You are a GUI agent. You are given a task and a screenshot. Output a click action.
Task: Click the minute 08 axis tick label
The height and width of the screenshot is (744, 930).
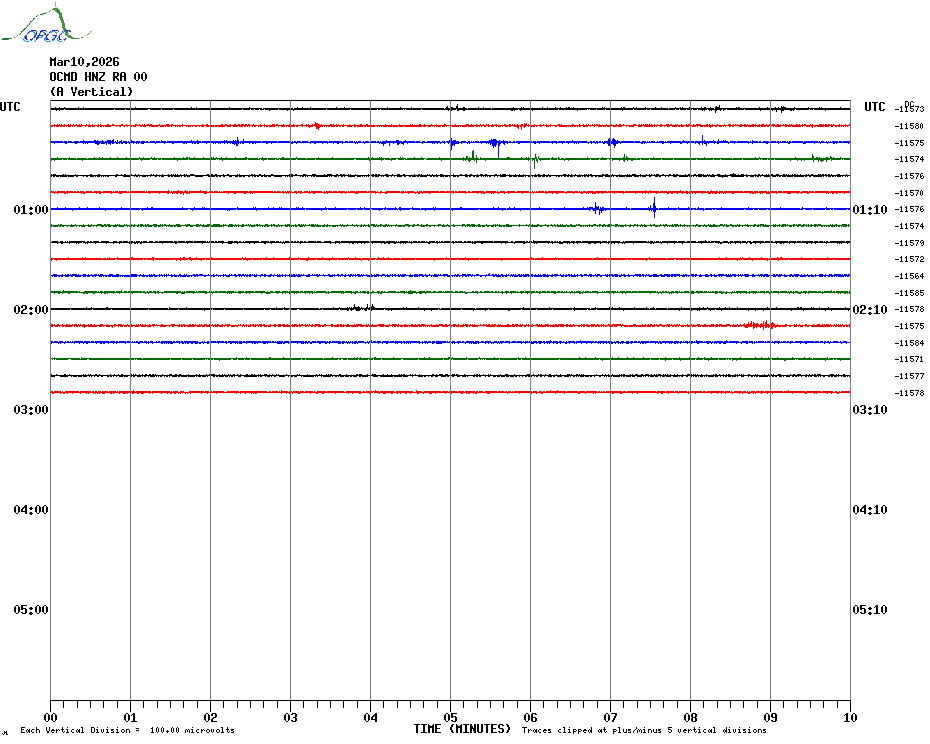[x=690, y=717]
